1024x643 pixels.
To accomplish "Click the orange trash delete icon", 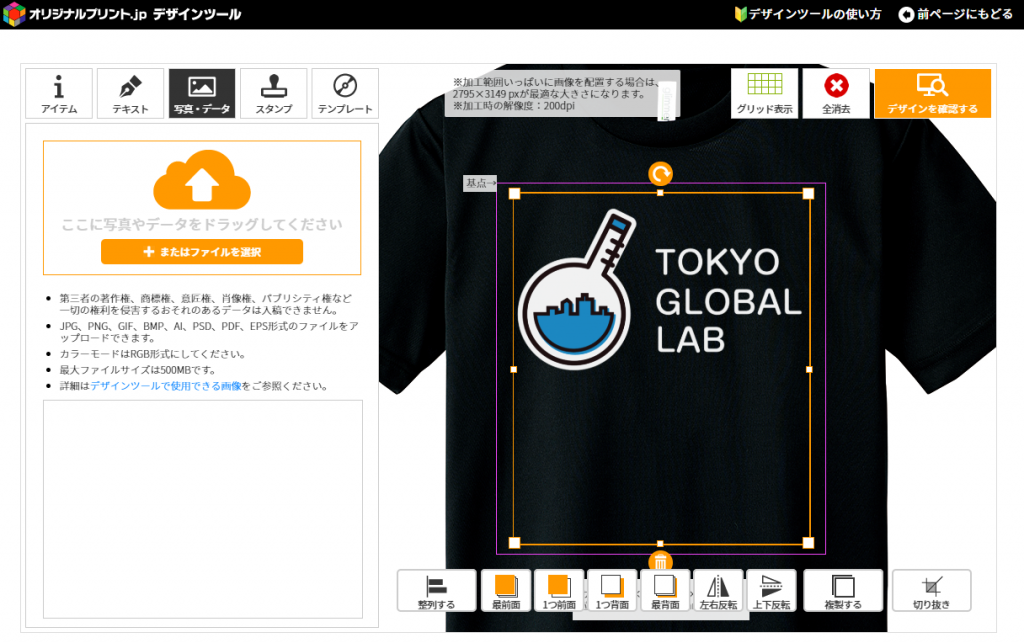I will point(660,561).
